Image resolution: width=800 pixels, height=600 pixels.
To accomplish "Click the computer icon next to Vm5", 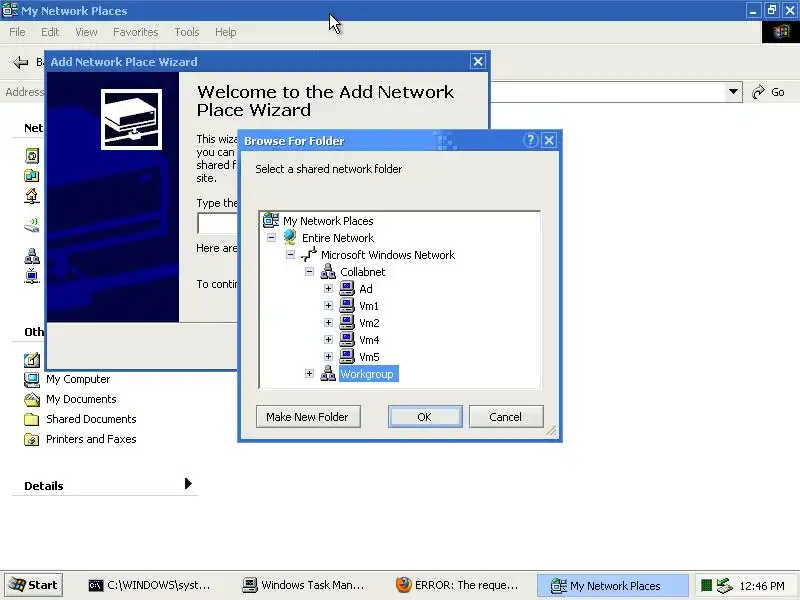I will click(347, 356).
